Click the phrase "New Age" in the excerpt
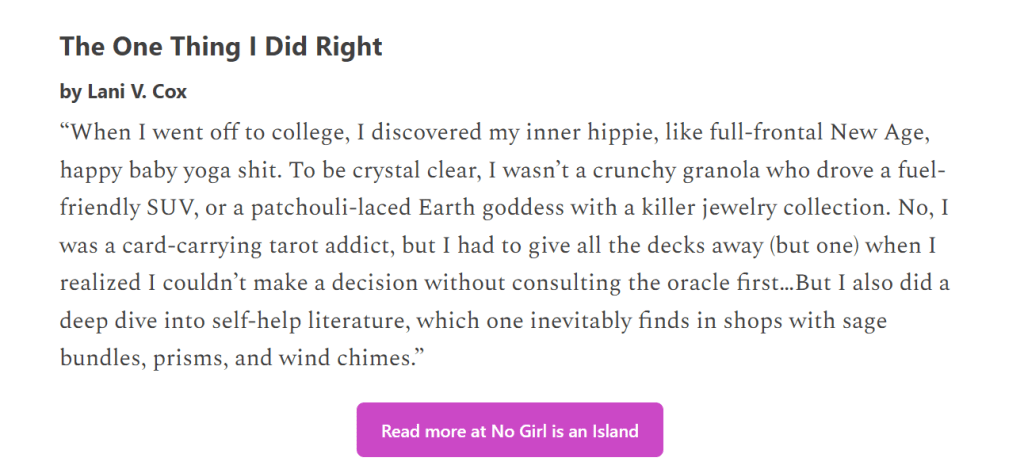Image resolution: width=1024 pixels, height=469 pixels. tap(892, 133)
